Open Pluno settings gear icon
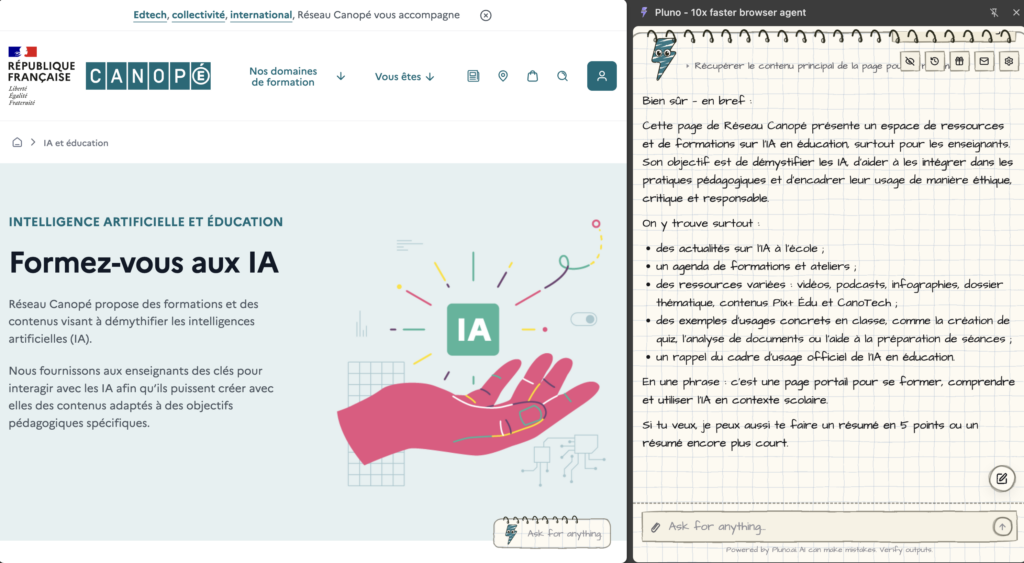 click(x=1009, y=61)
